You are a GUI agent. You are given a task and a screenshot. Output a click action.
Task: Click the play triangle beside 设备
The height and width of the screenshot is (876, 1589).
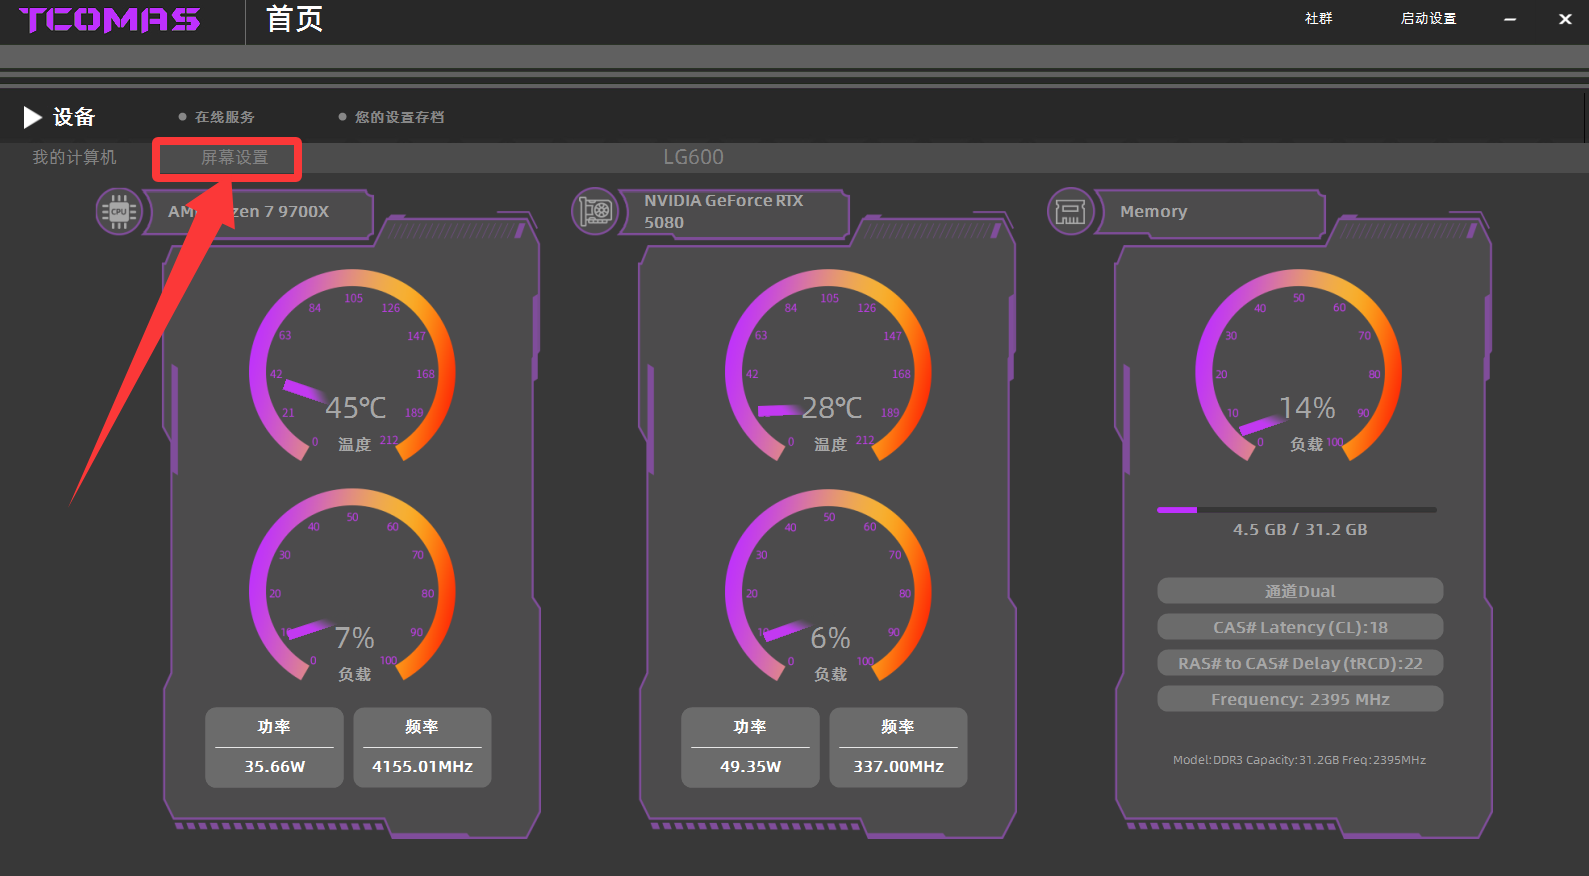(33, 117)
